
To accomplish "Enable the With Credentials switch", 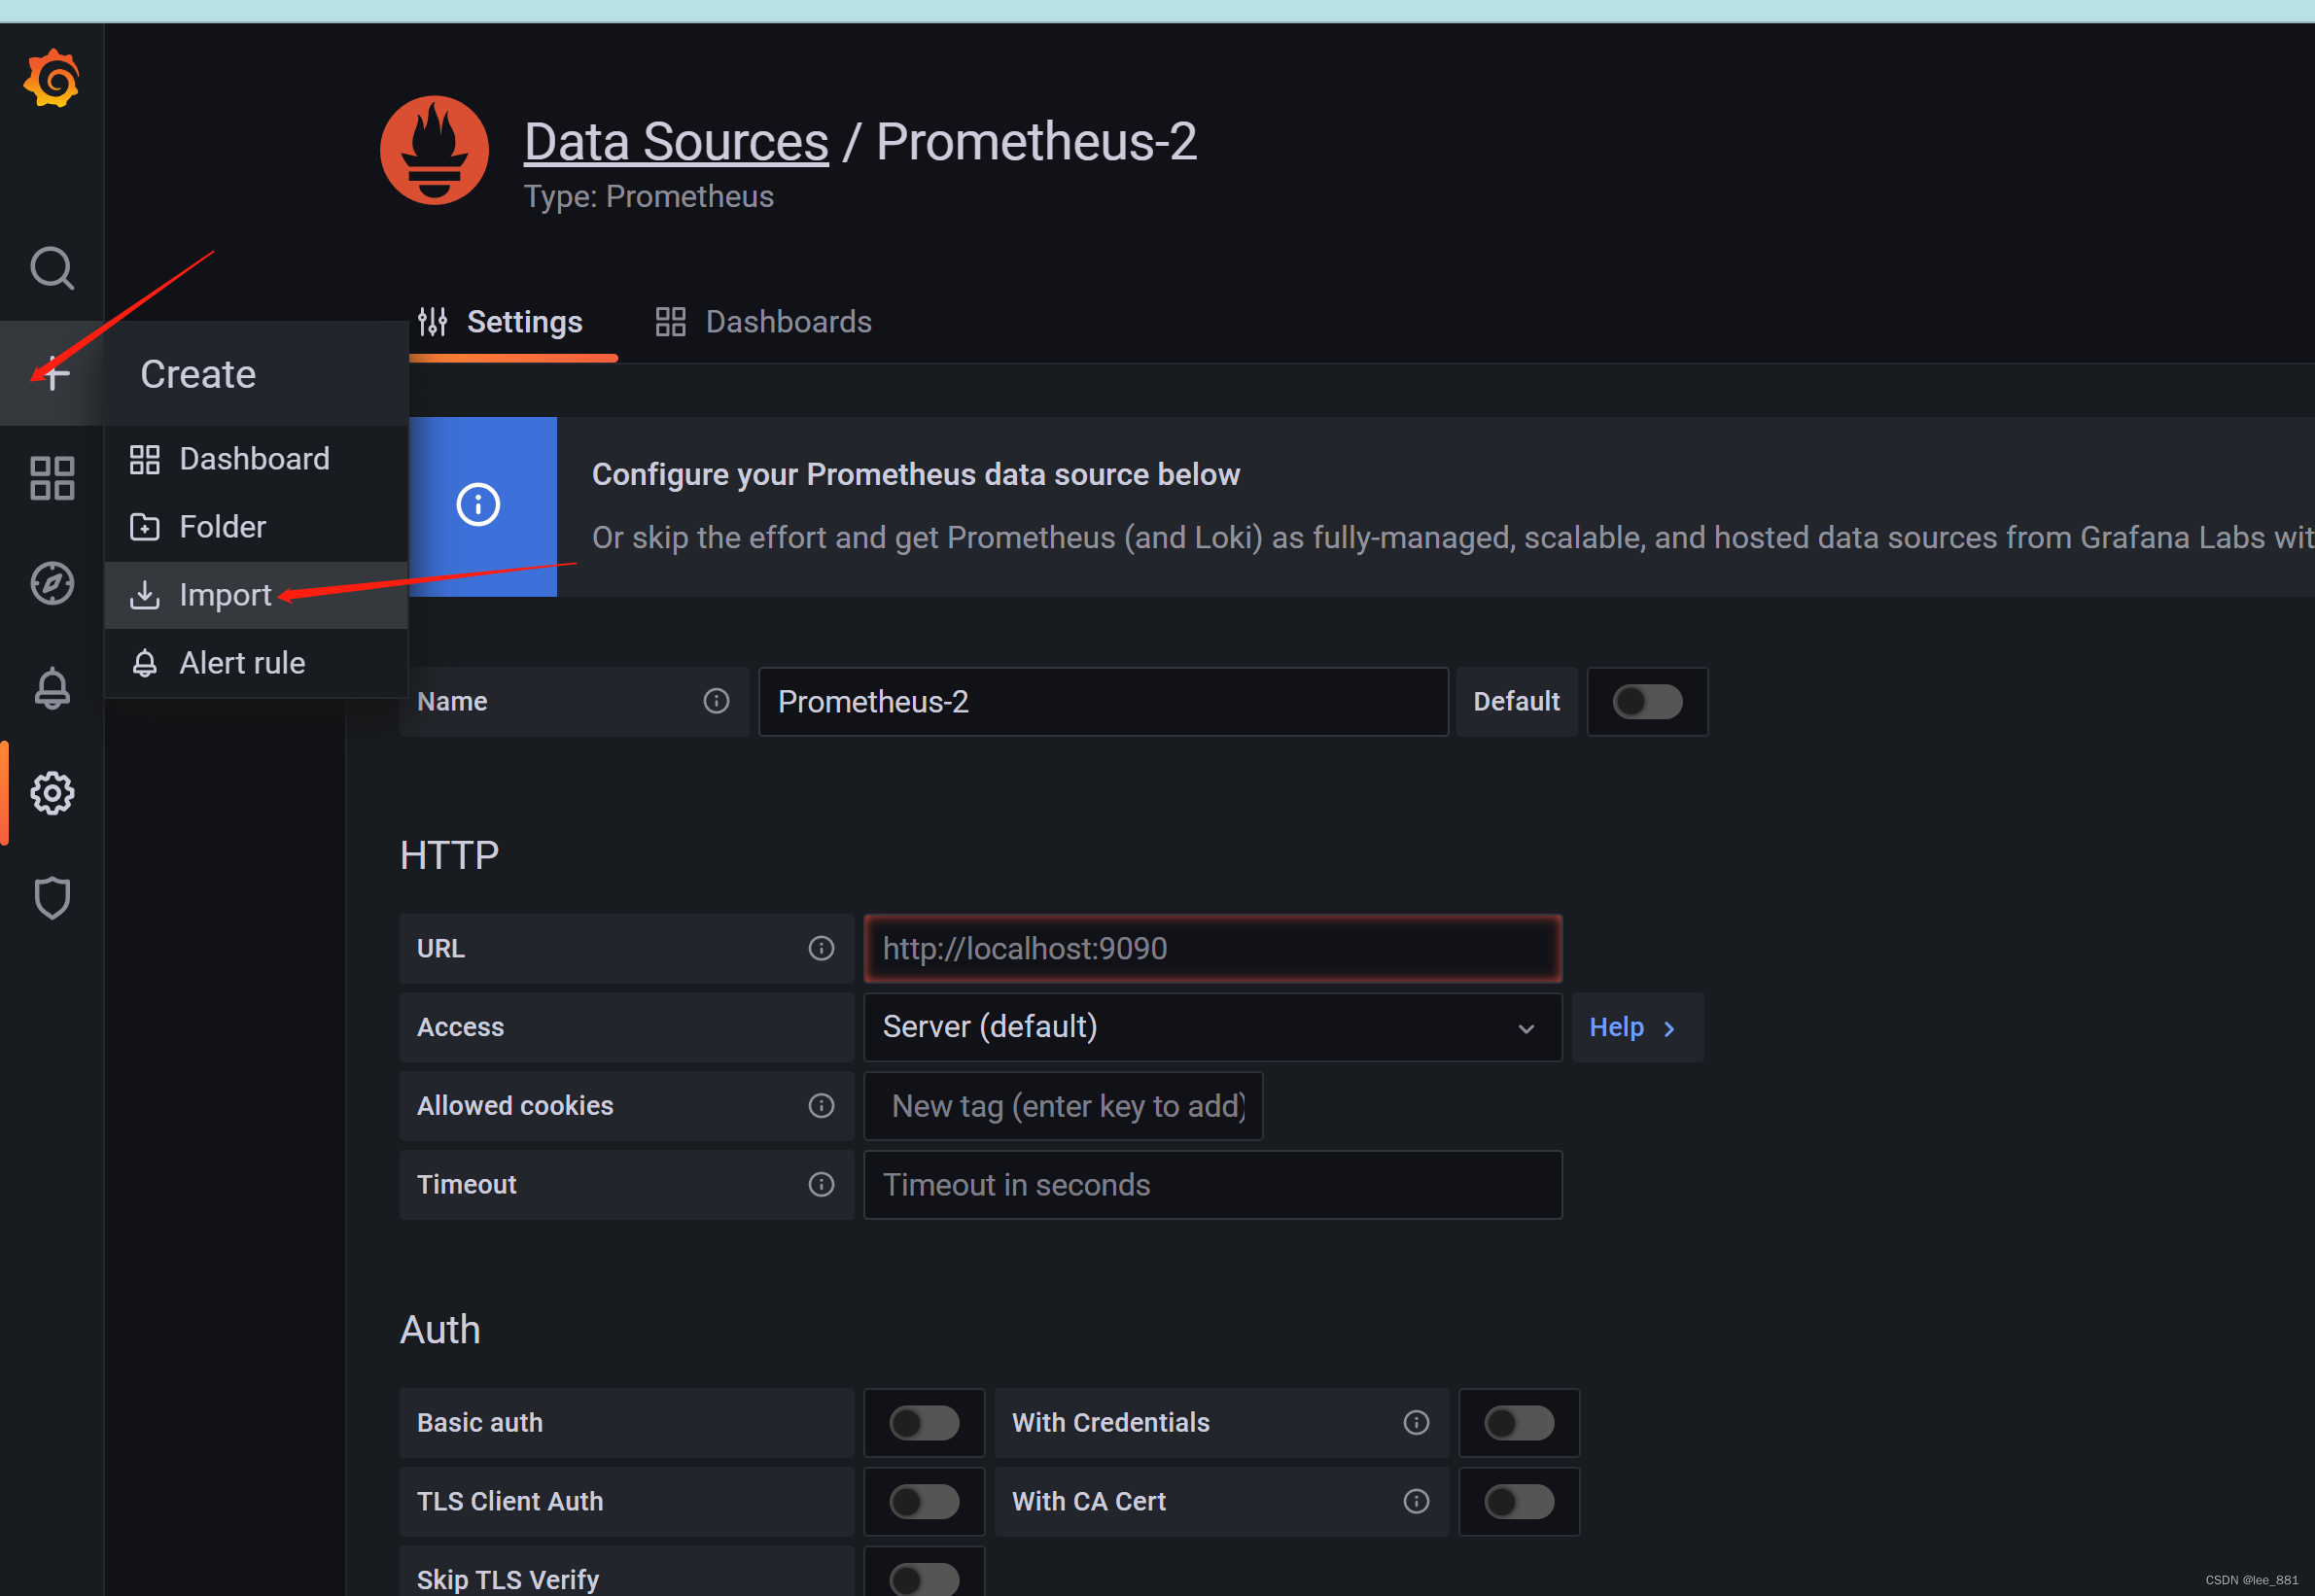I will (1519, 1422).
